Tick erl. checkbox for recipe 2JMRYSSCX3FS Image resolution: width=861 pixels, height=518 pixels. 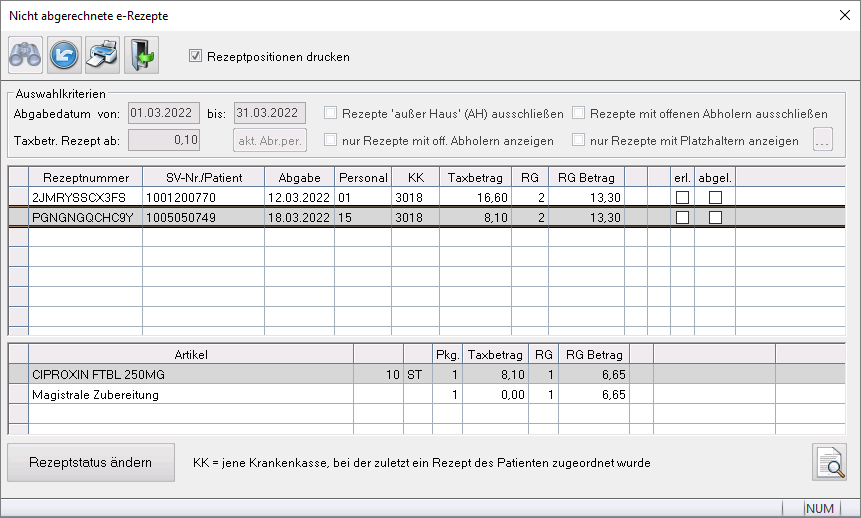pos(682,198)
